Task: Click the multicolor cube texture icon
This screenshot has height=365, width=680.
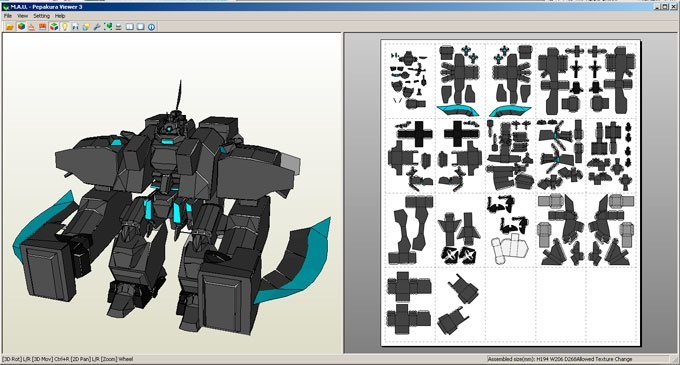Action: [54, 27]
